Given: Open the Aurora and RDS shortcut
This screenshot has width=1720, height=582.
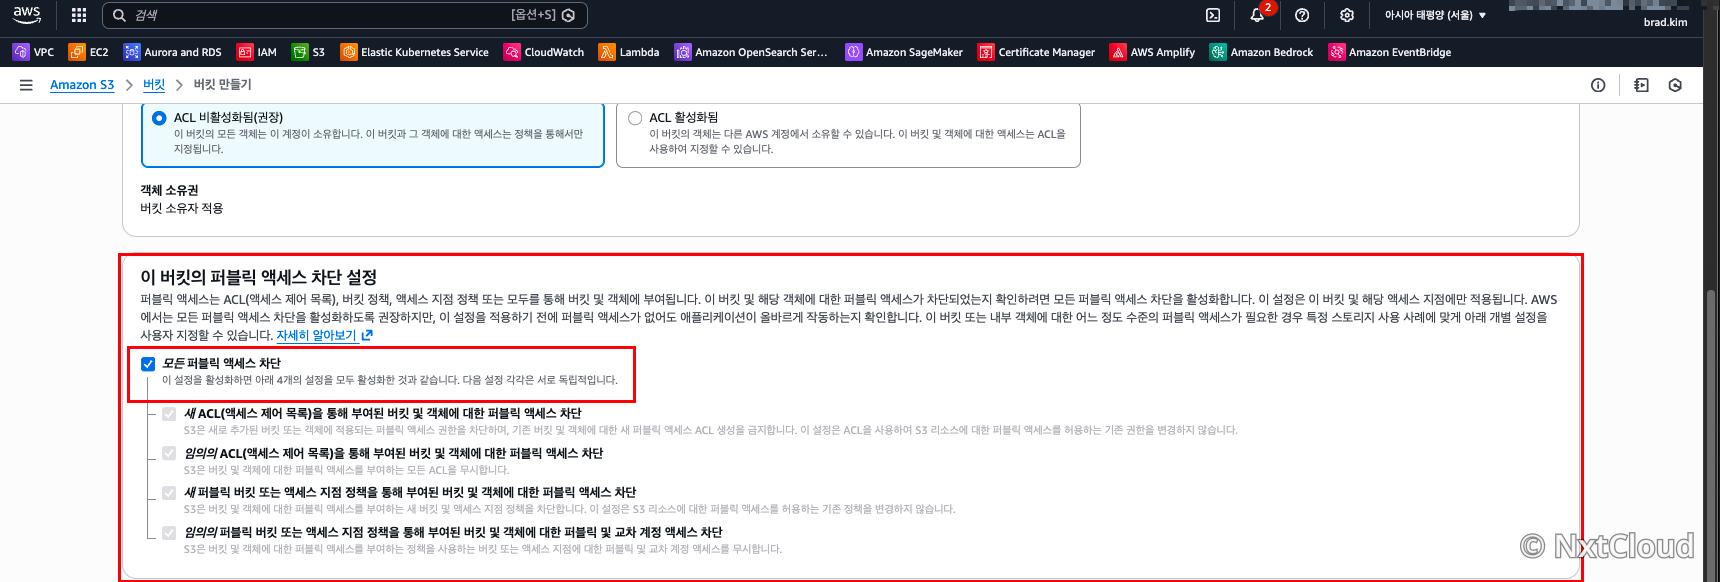Looking at the screenshot, I should click(x=173, y=52).
